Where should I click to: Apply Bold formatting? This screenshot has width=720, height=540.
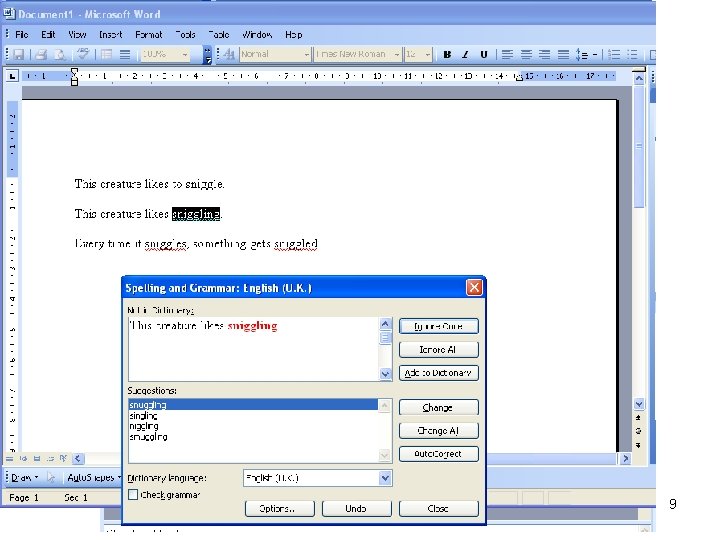point(446,55)
